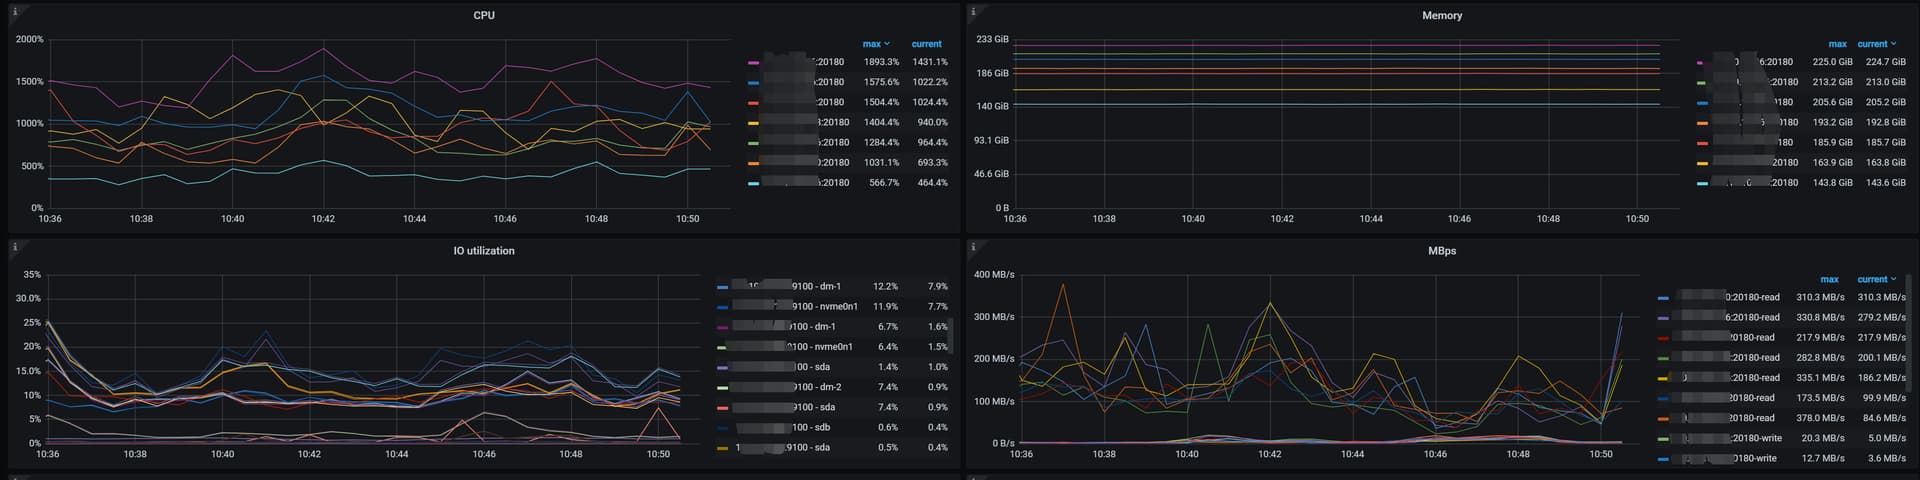Click the magenta color swatch in Memory legend
The width and height of the screenshot is (1920, 480).
[x=1701, y=62]
